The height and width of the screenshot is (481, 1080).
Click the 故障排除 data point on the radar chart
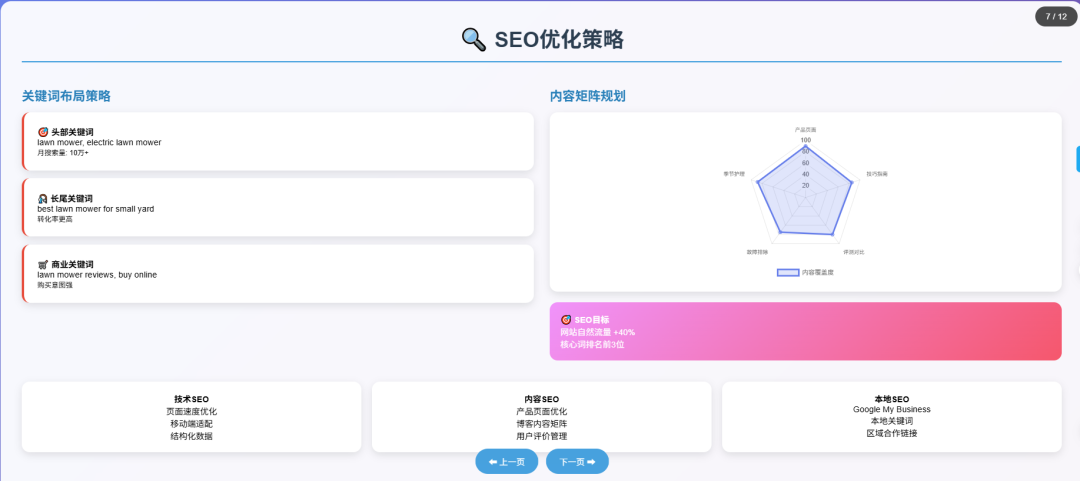(780, 232)
